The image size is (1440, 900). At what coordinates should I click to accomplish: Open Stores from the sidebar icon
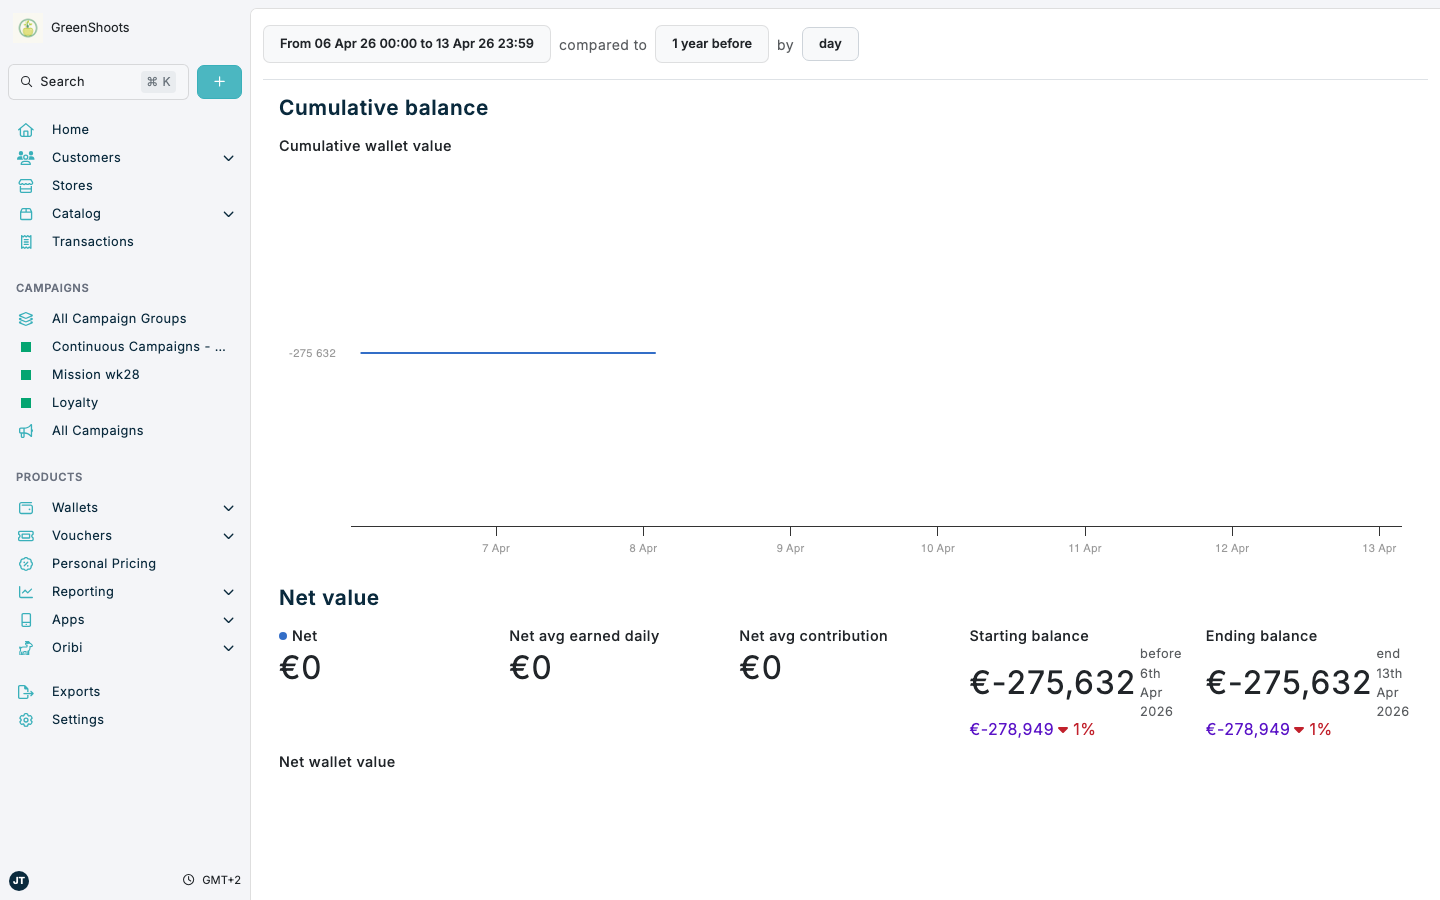tap(25, 185)
